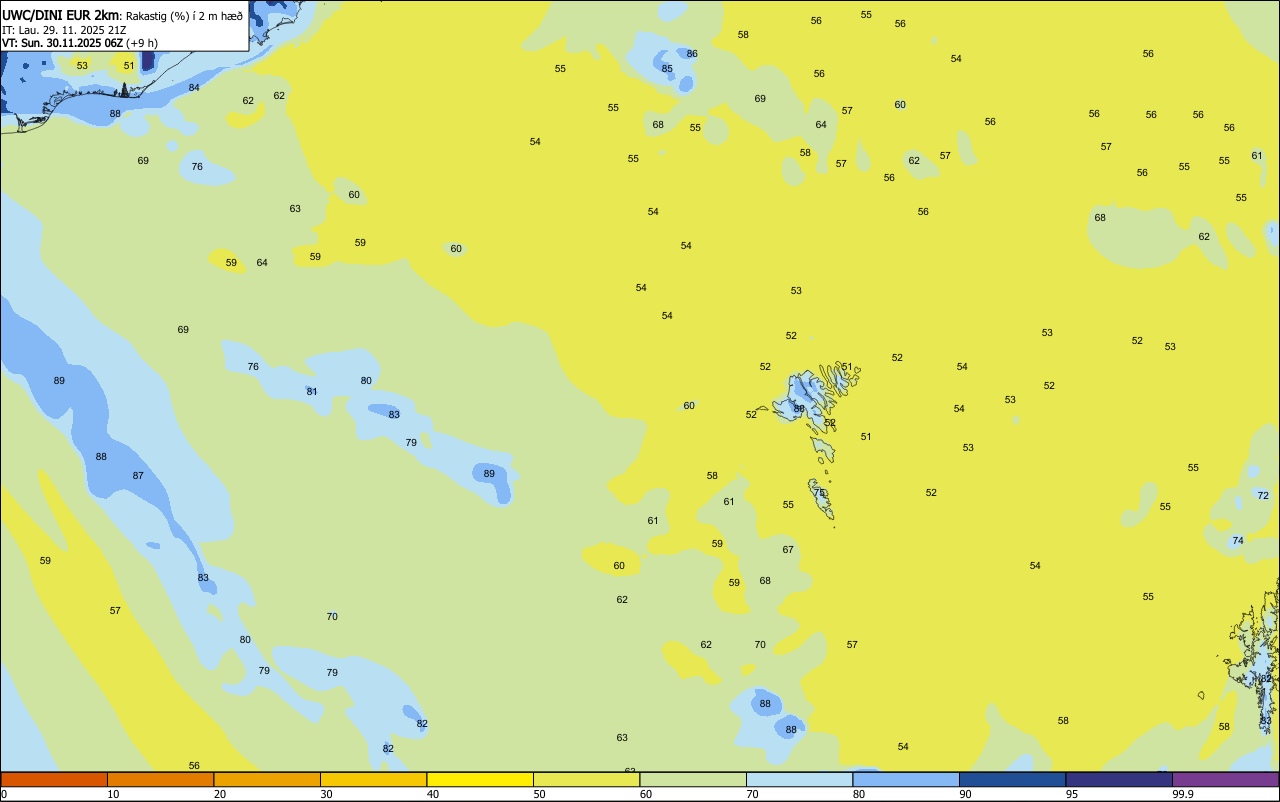Click the pale yellow 50–60 legend swatch
This screenshot has width=1280, height=802.
coord(586,779)
